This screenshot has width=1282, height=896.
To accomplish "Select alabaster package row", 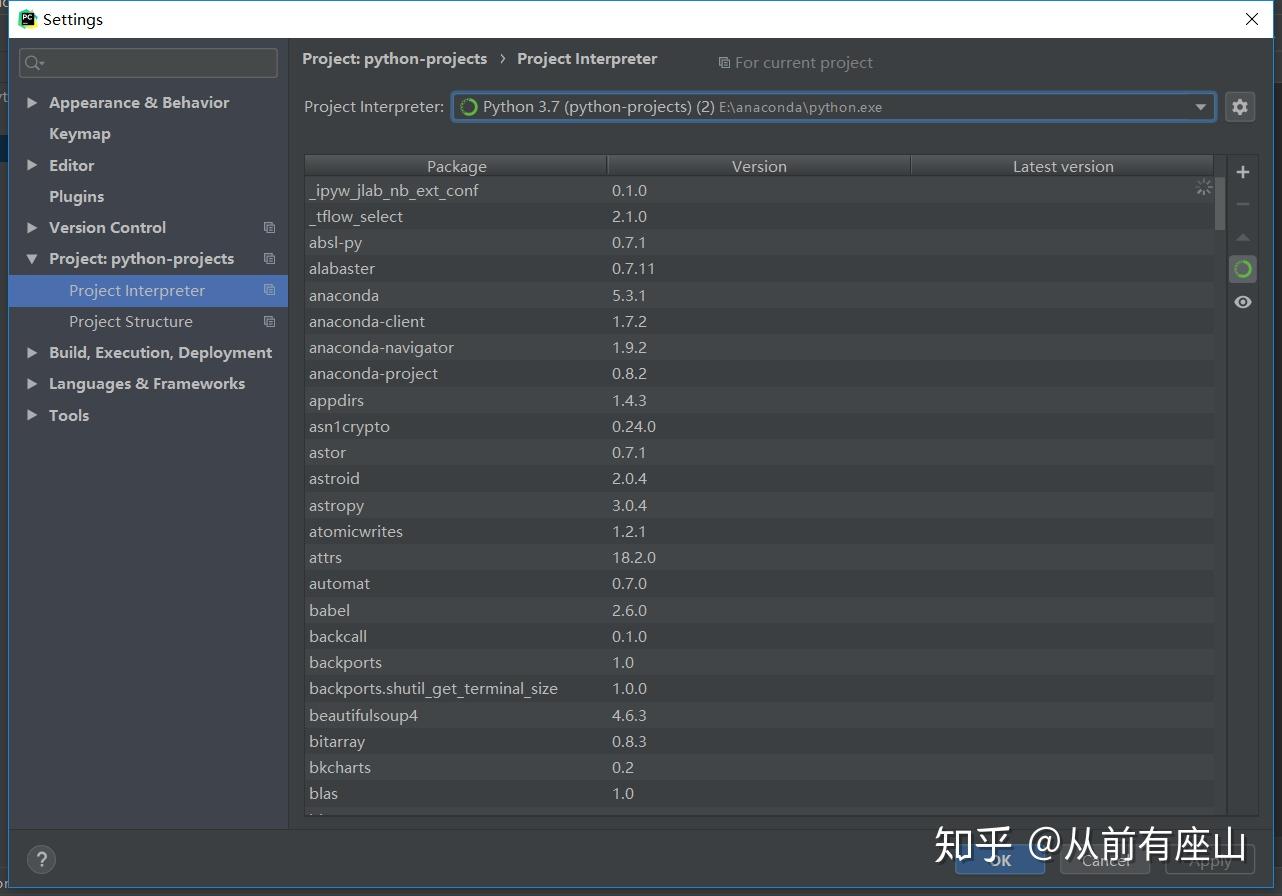I will click(759, 269).
